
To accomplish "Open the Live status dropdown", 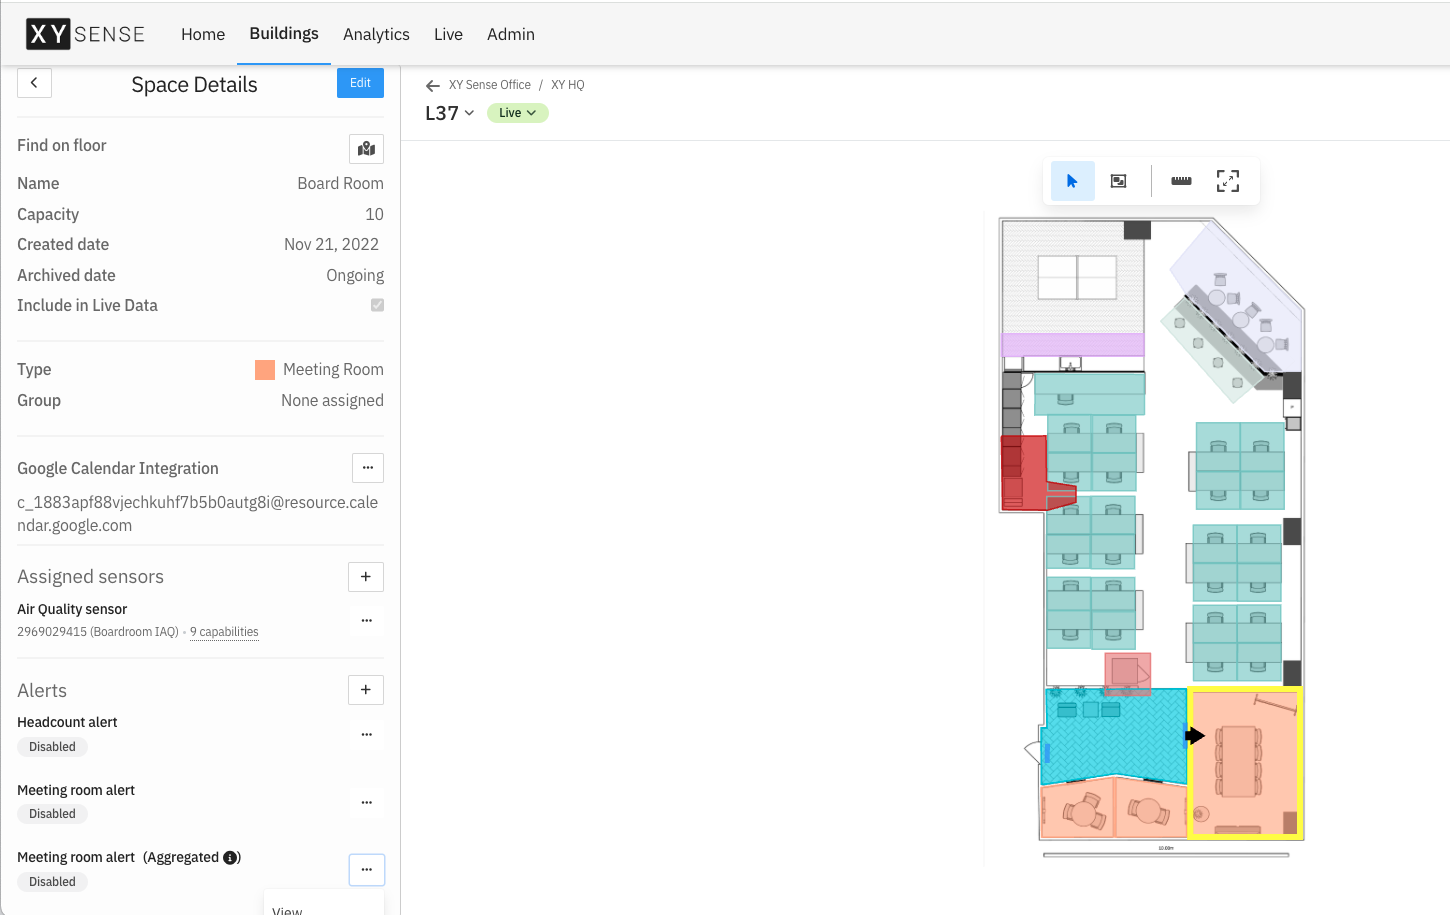I will click(x=517, y=113).
